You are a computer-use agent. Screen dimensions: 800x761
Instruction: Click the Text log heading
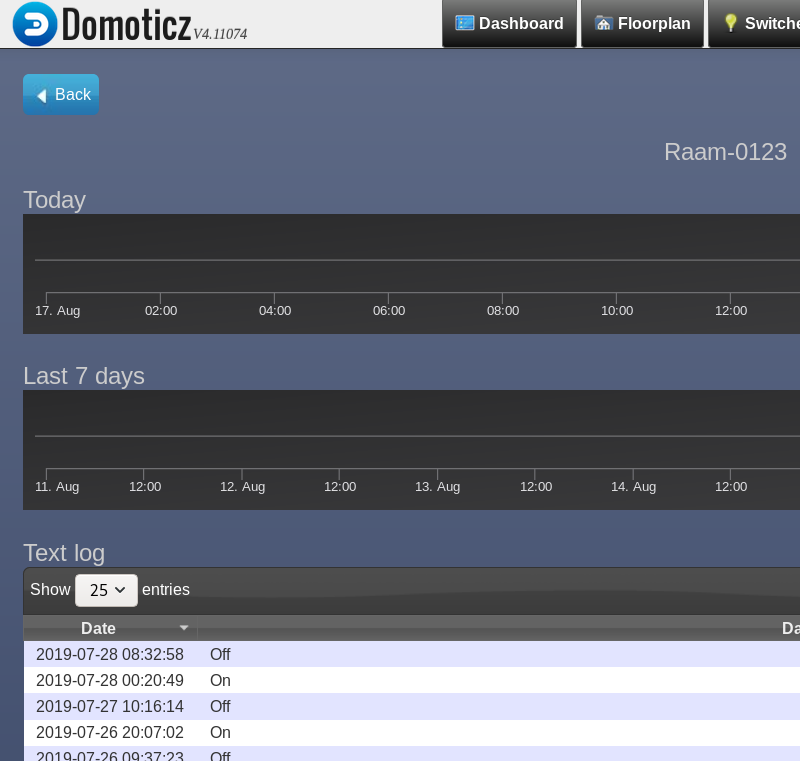pos(64,553)
